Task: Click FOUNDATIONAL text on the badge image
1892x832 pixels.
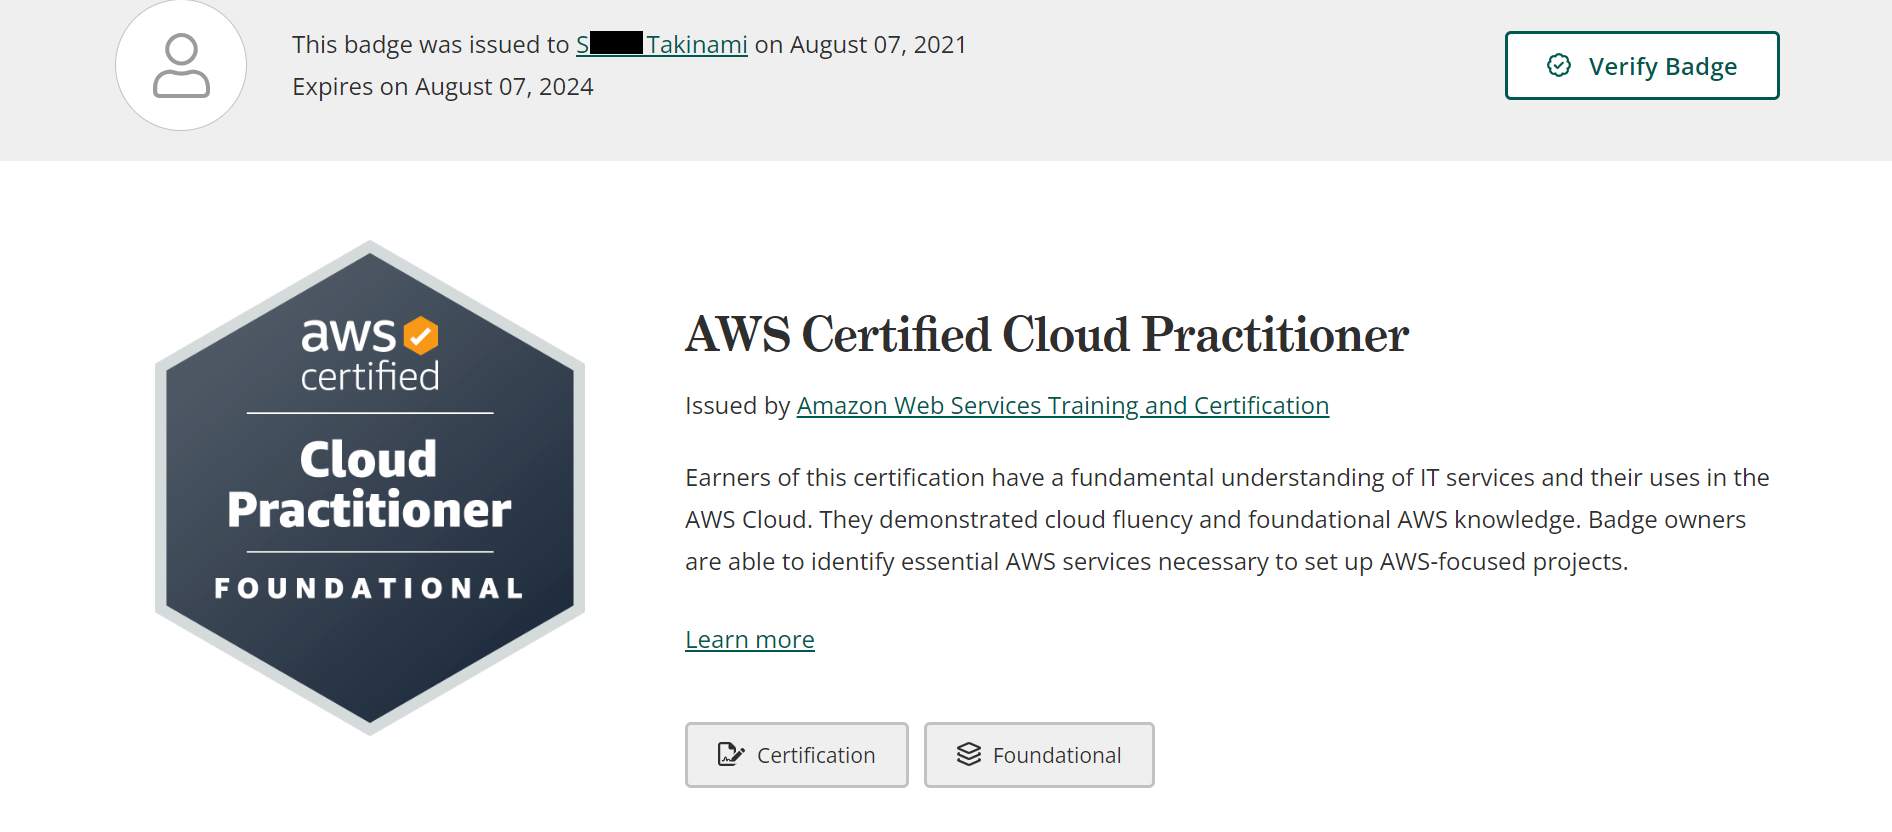Action: (369, 588)
